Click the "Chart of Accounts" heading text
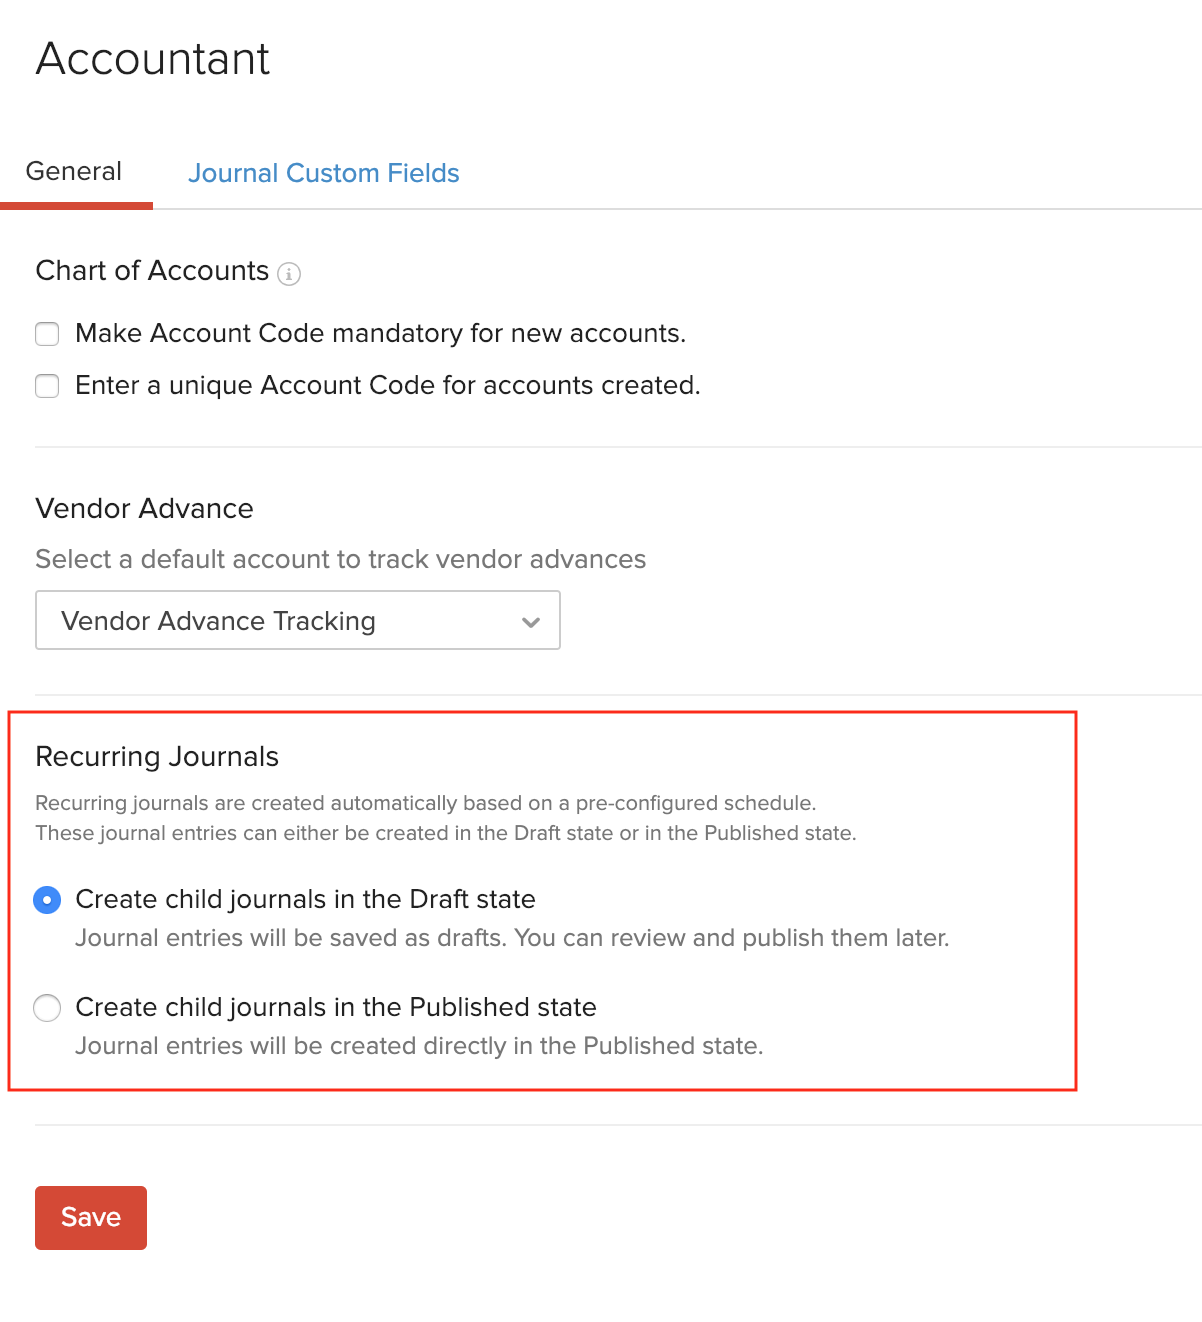 click(x=151, y=271)
